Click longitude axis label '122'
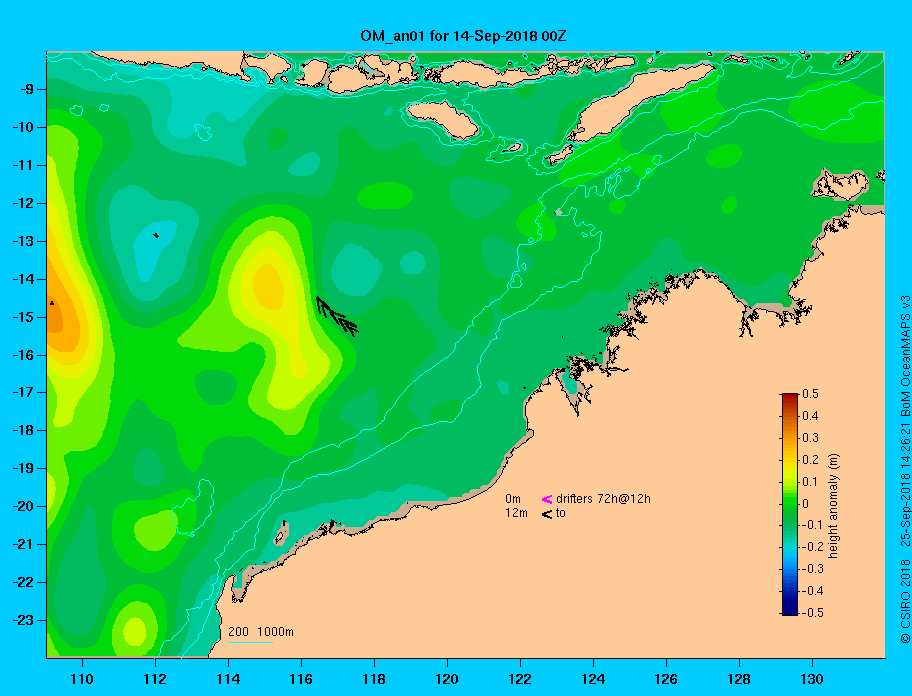Screen dimensions: 912x696 tap(520, 679)
